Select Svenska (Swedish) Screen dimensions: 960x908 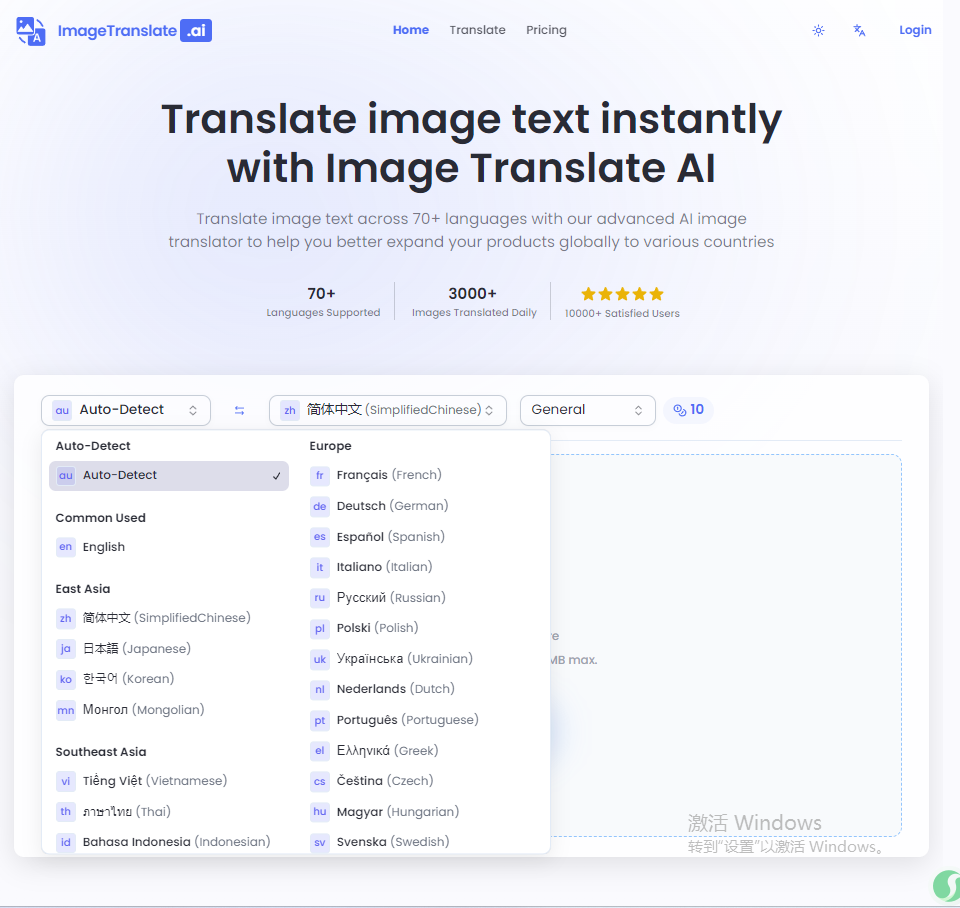(x=422, y=842)
